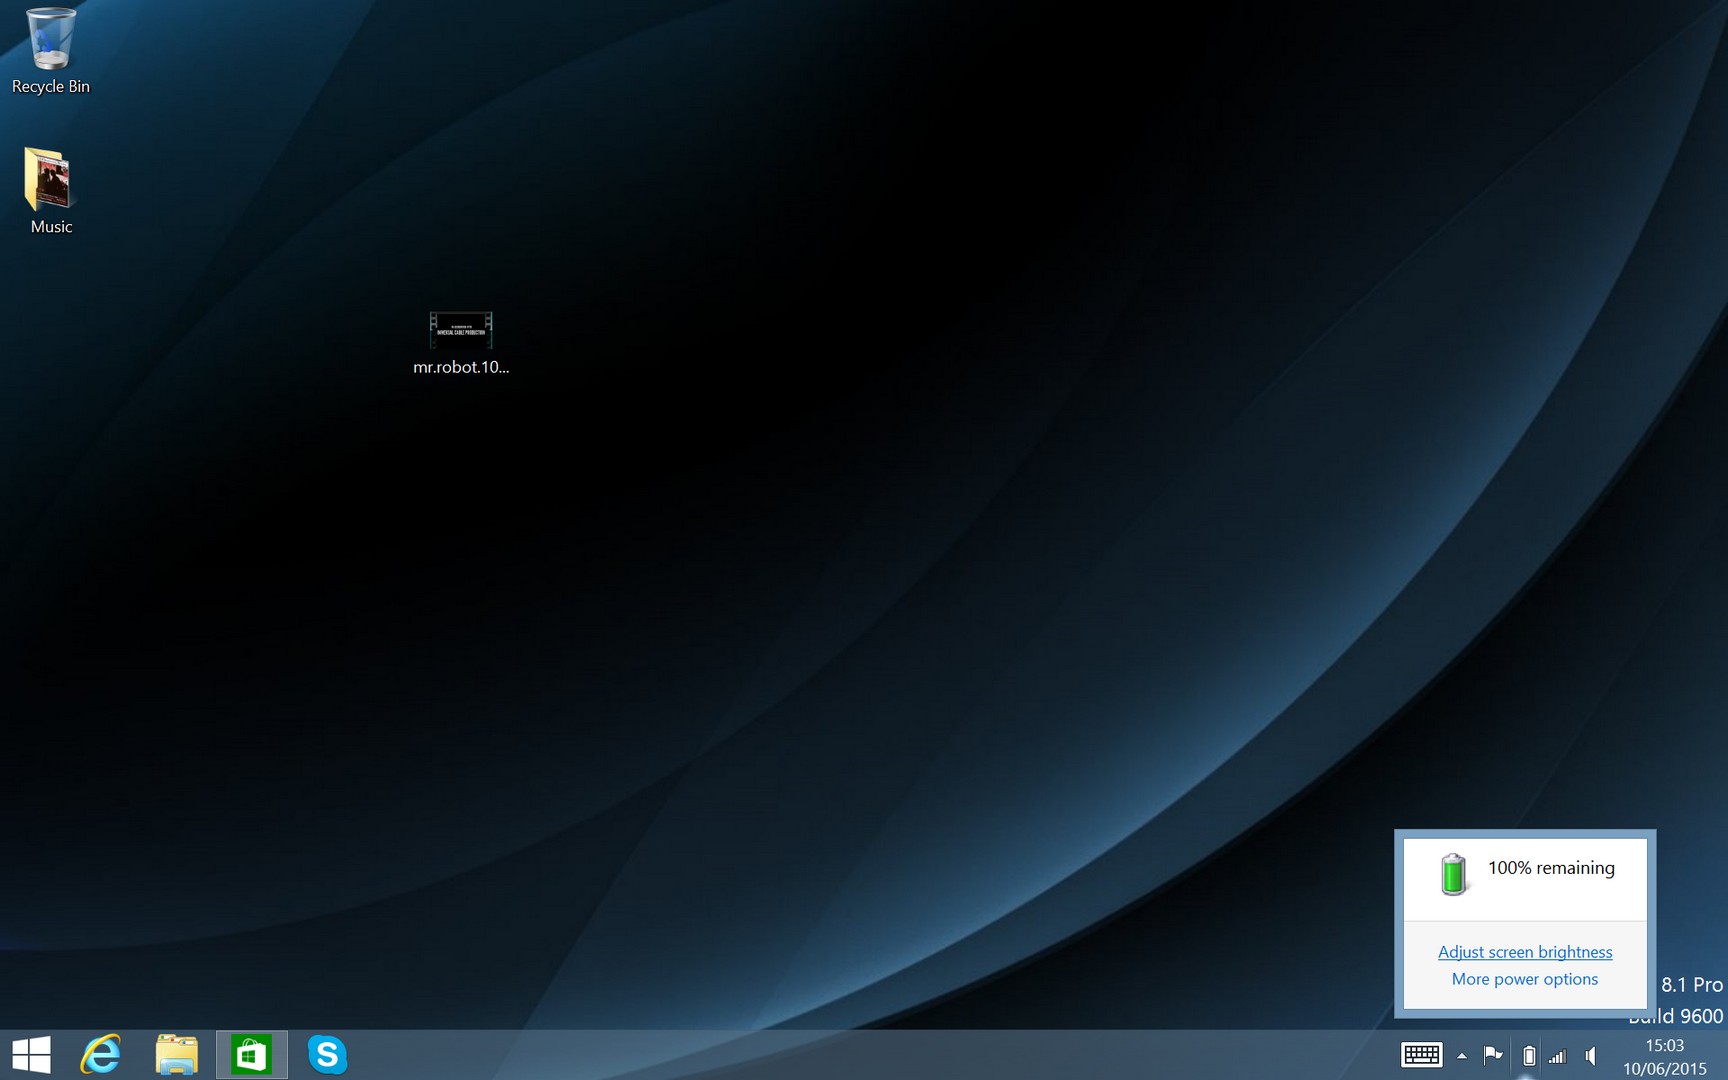This screenshot has height=1080, width=1728.
Task: Click the green battery icon in popup
Action: tap(1453, 874)
